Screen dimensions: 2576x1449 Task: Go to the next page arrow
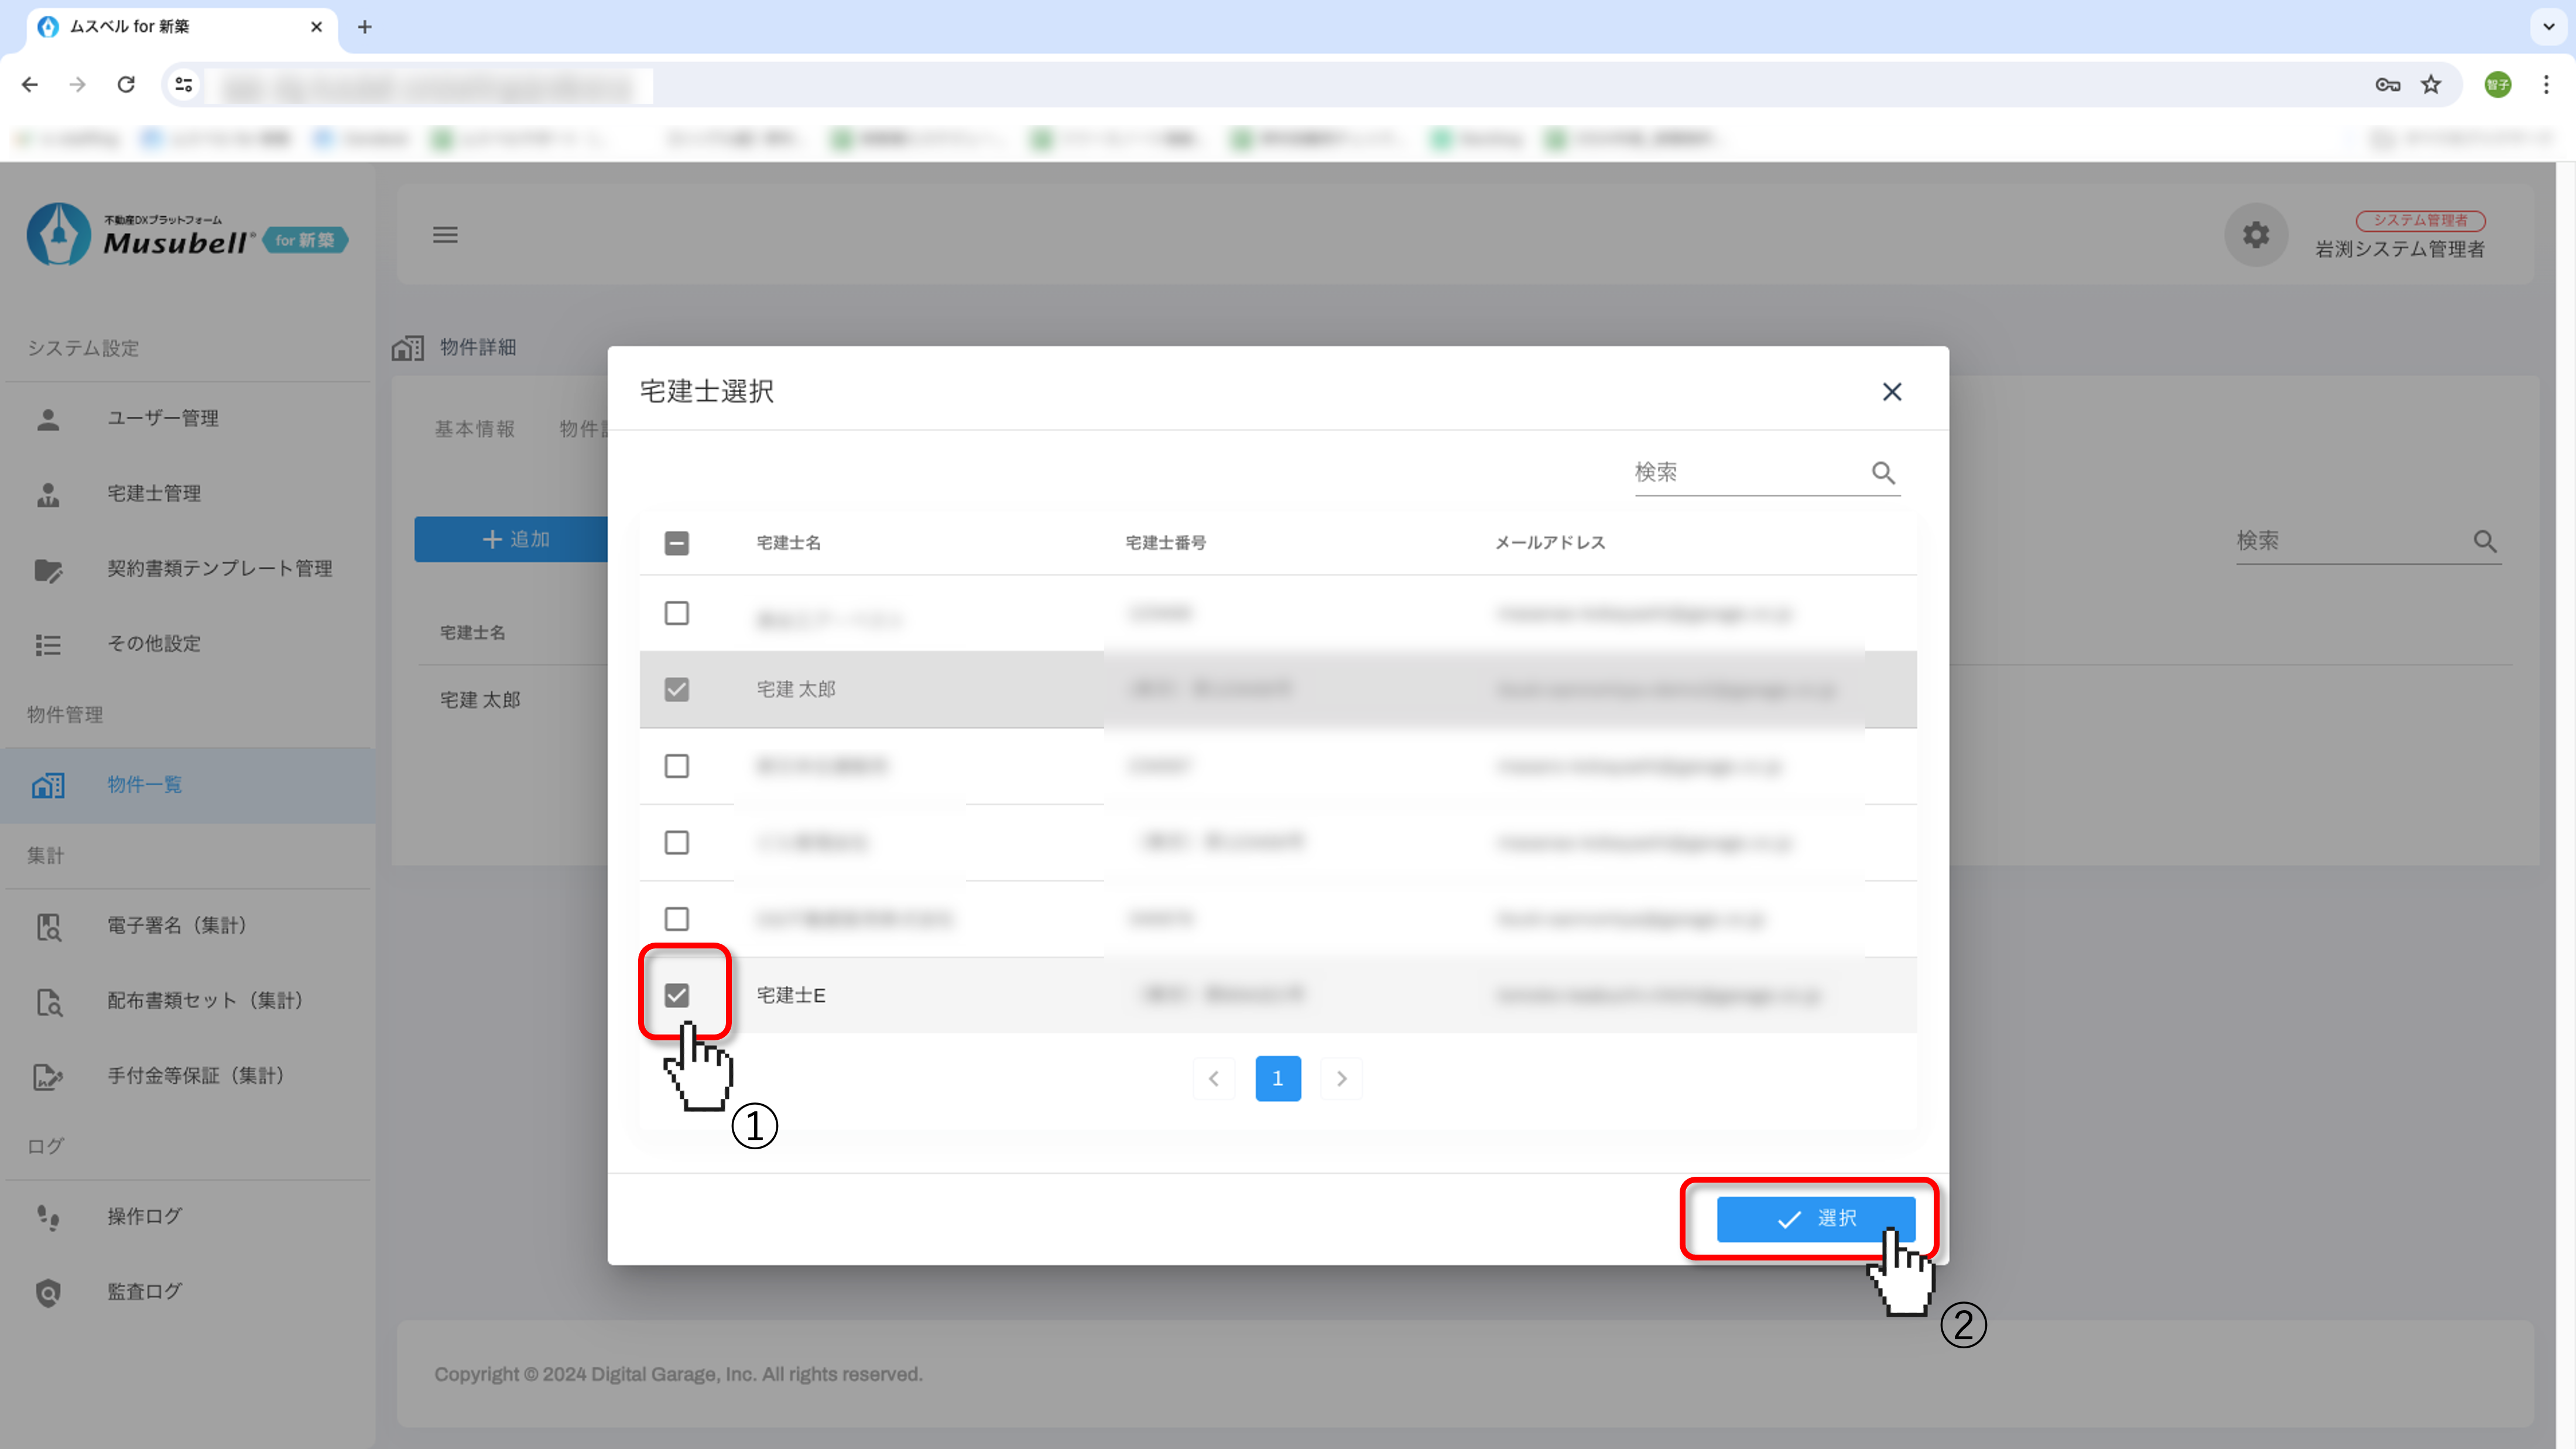pyautogui.click(x=1341, y=1078)
